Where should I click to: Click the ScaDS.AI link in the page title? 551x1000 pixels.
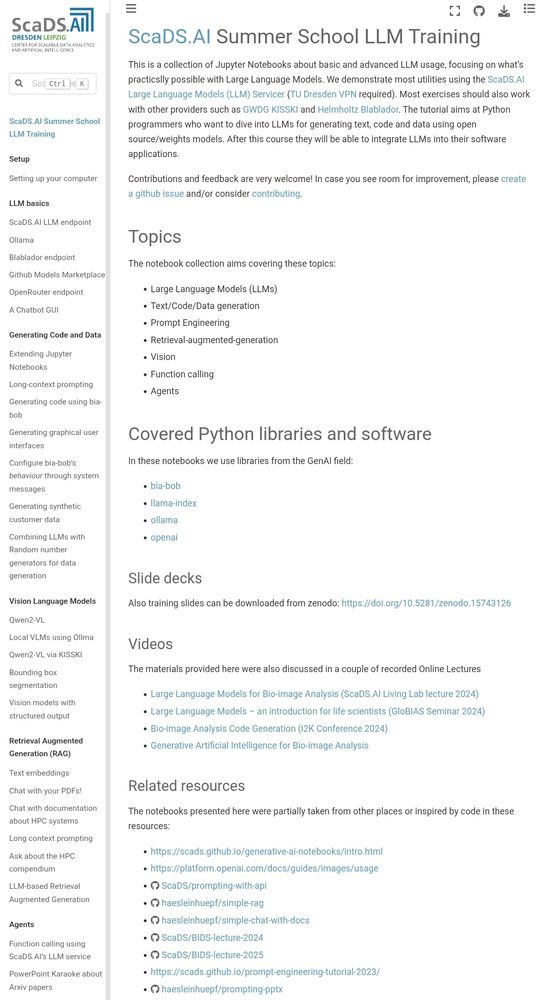click(169, 36)
